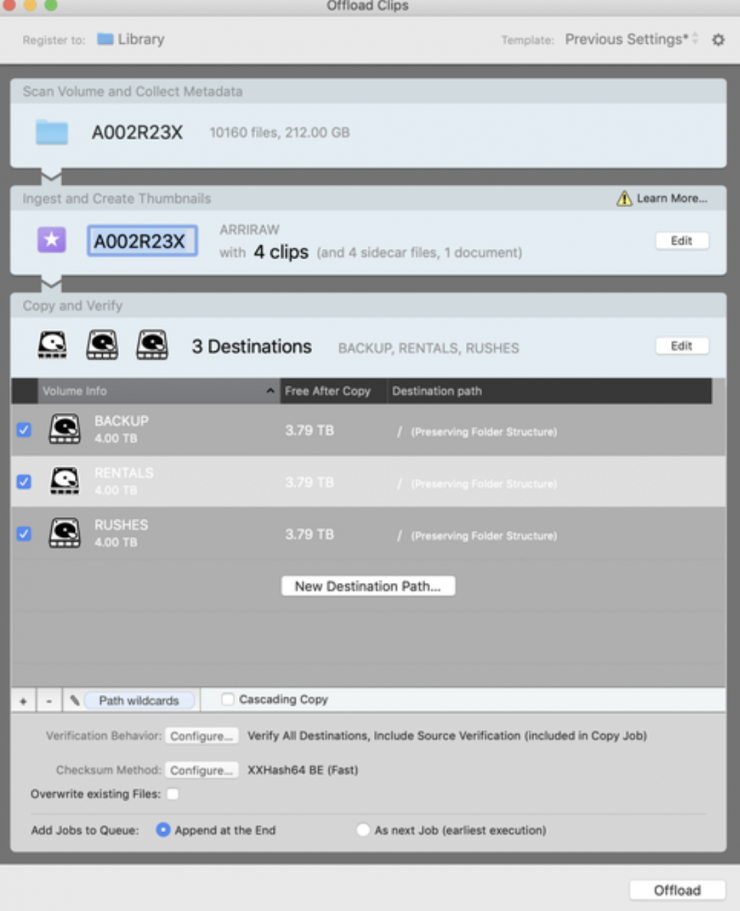Click the RUSHES drive icon in list
740x911 pixels.
(65, 533)
